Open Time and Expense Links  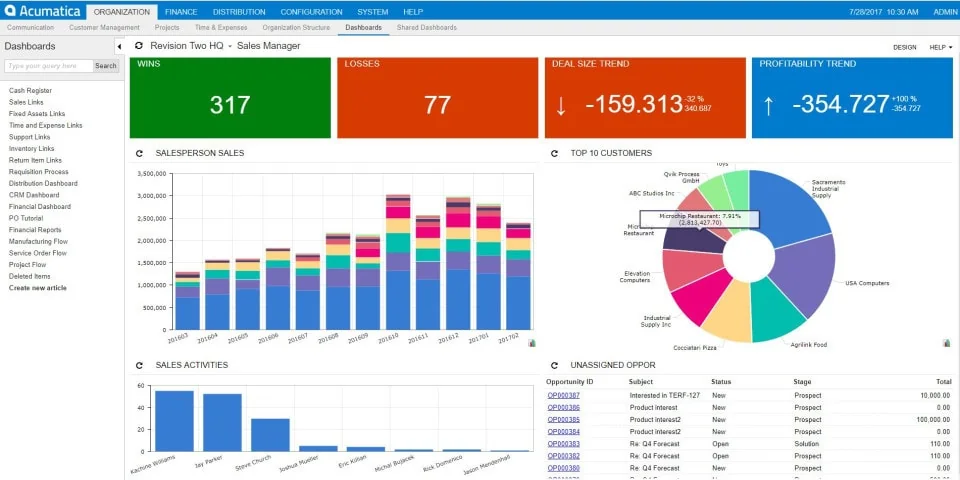click(45, 126)
